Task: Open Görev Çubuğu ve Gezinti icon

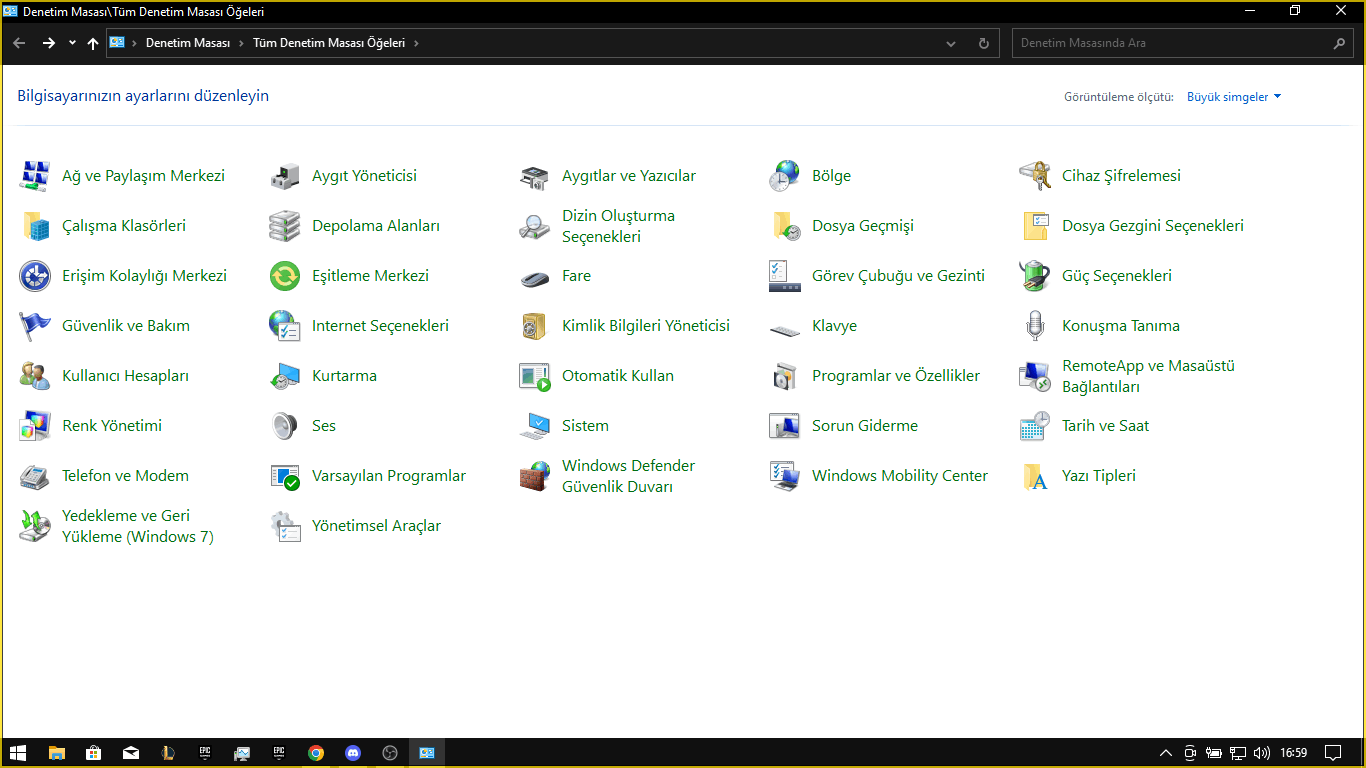Action: tap(785, 276)
